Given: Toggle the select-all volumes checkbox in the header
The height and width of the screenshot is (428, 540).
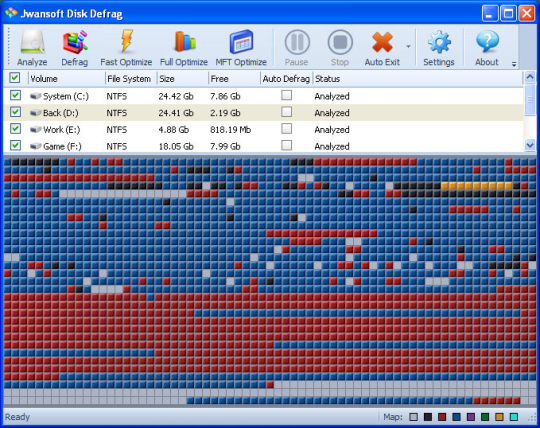Looking at the screenshot, I should [x=15, y=78].
